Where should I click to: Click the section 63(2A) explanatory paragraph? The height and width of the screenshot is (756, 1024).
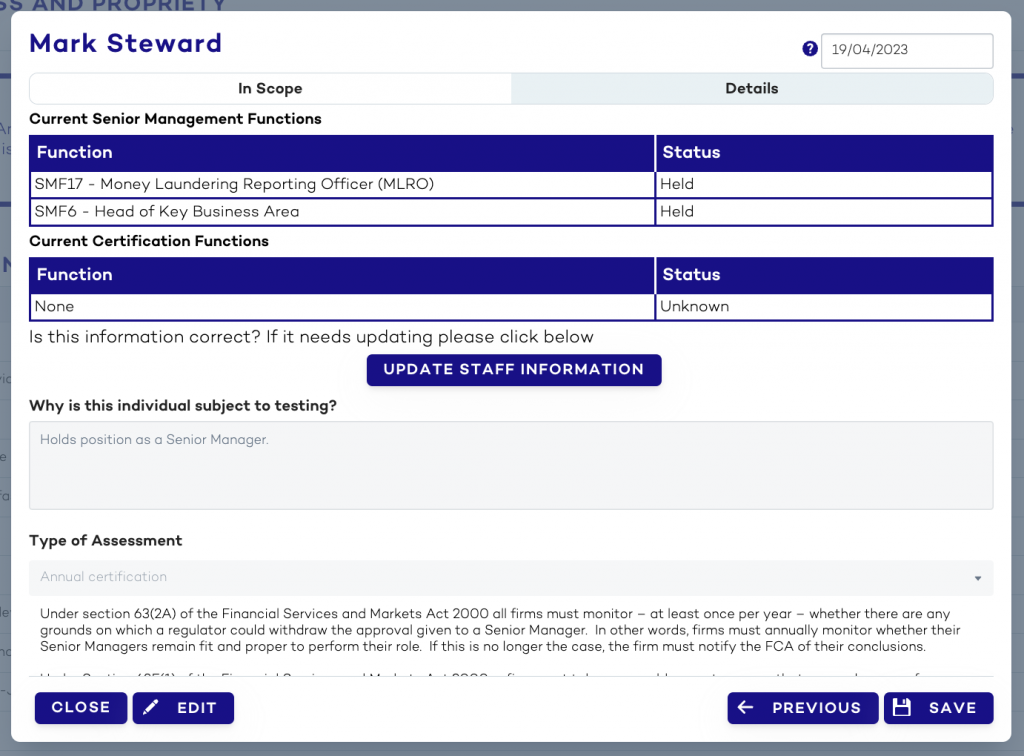tap(500, 630)
